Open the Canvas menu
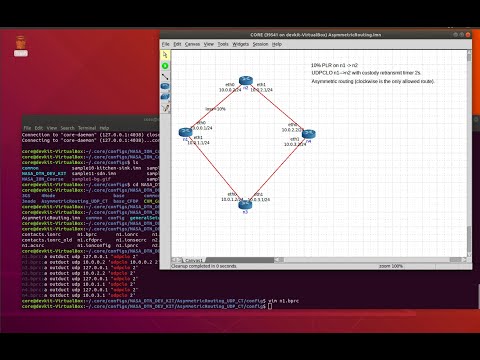 click(x=192, y=44)
